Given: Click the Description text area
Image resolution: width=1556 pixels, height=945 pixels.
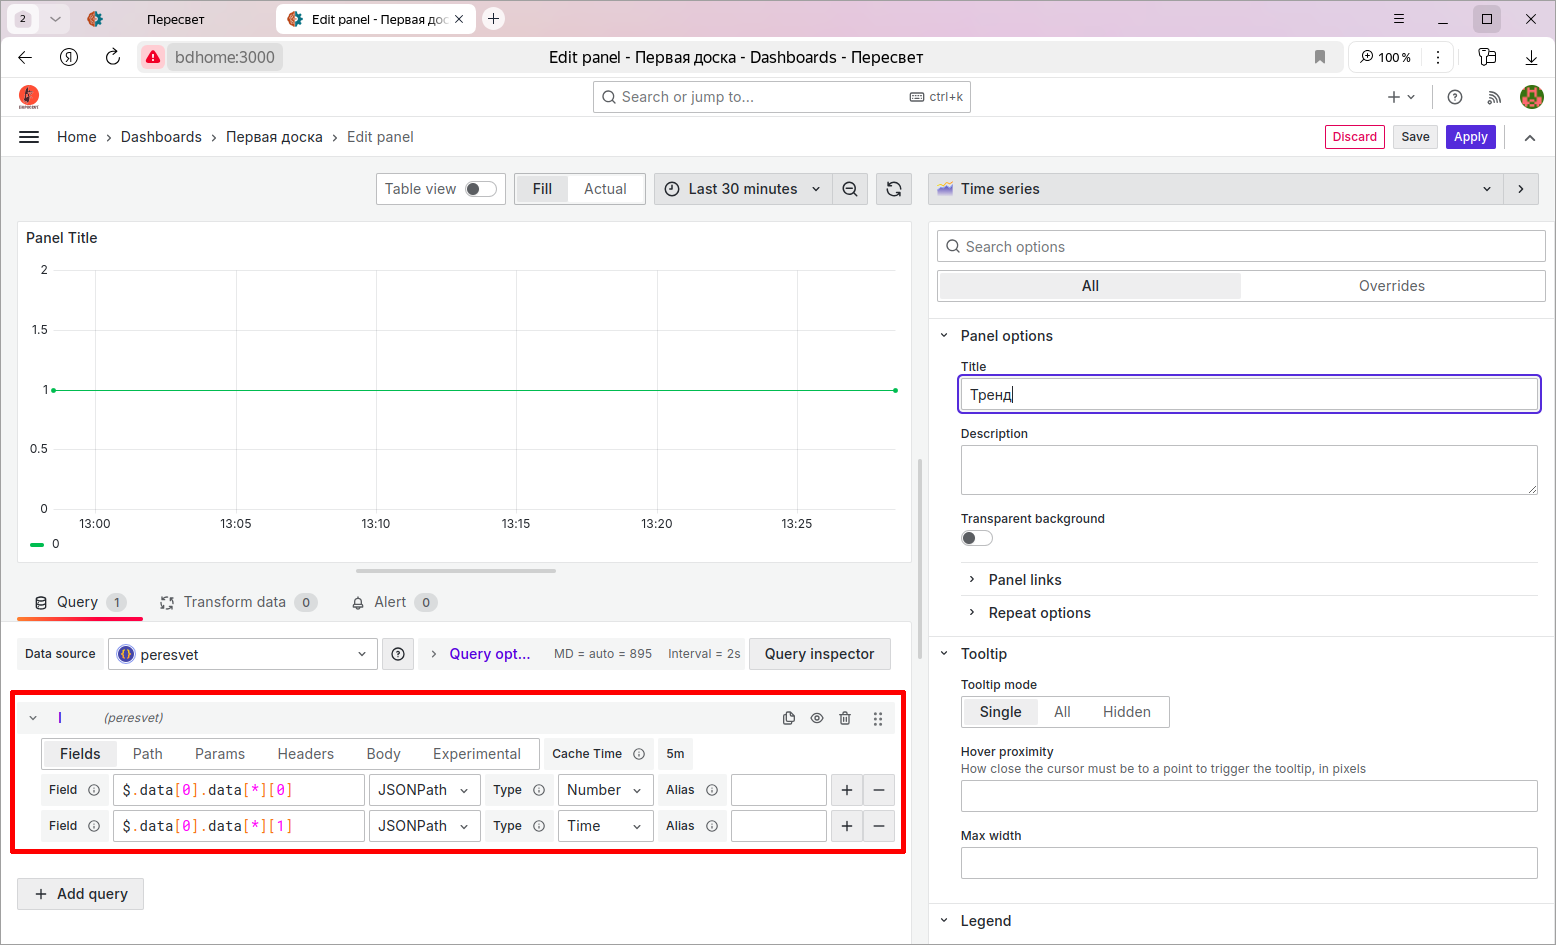Looking at the screenshot, I should pyautogui.click(x=1249, y=470).
